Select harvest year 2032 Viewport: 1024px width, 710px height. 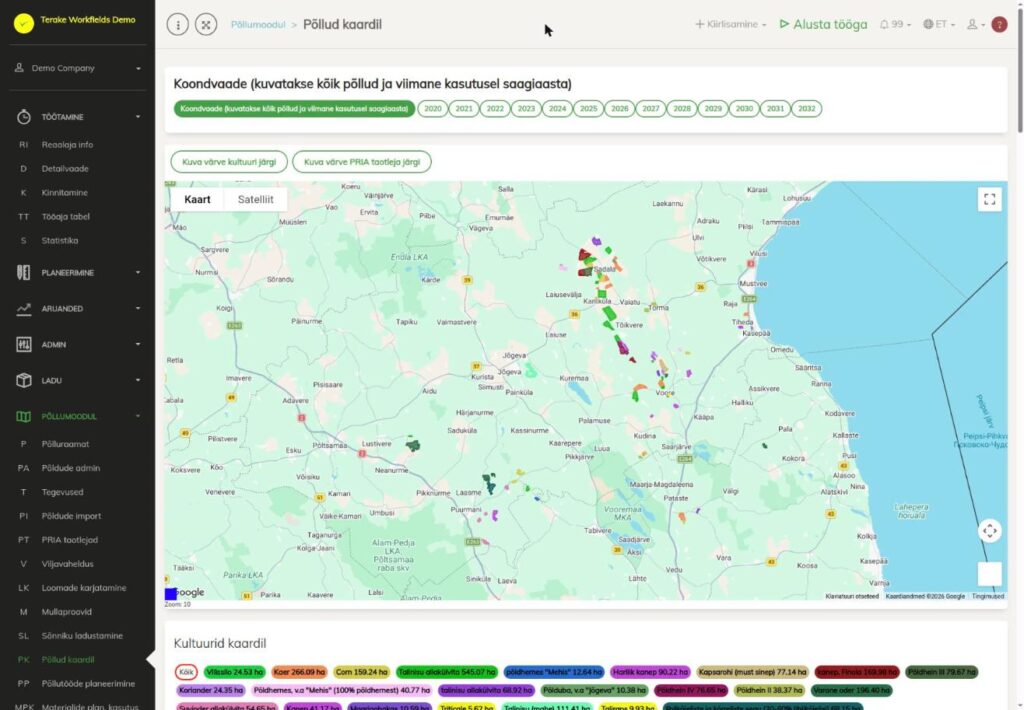coord(807,108)
